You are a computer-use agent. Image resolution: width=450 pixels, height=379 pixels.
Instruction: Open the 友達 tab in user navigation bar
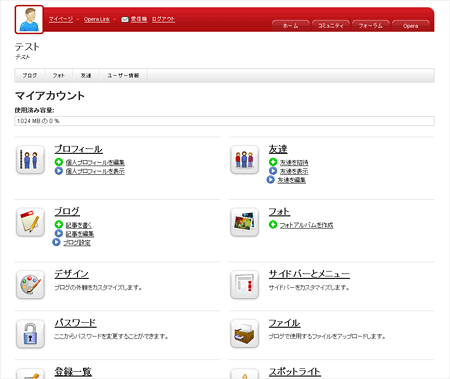click(x=86, y=76)
